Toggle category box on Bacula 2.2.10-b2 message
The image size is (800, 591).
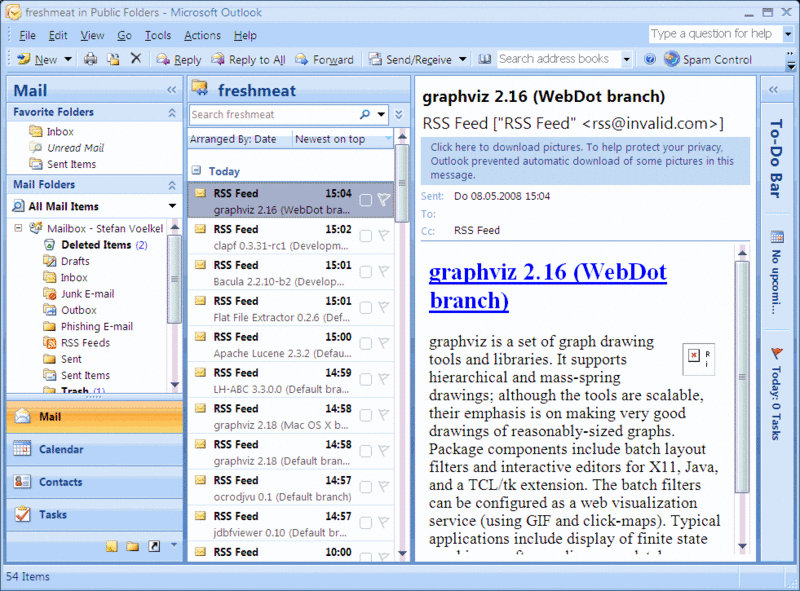[x=366, y=271]
